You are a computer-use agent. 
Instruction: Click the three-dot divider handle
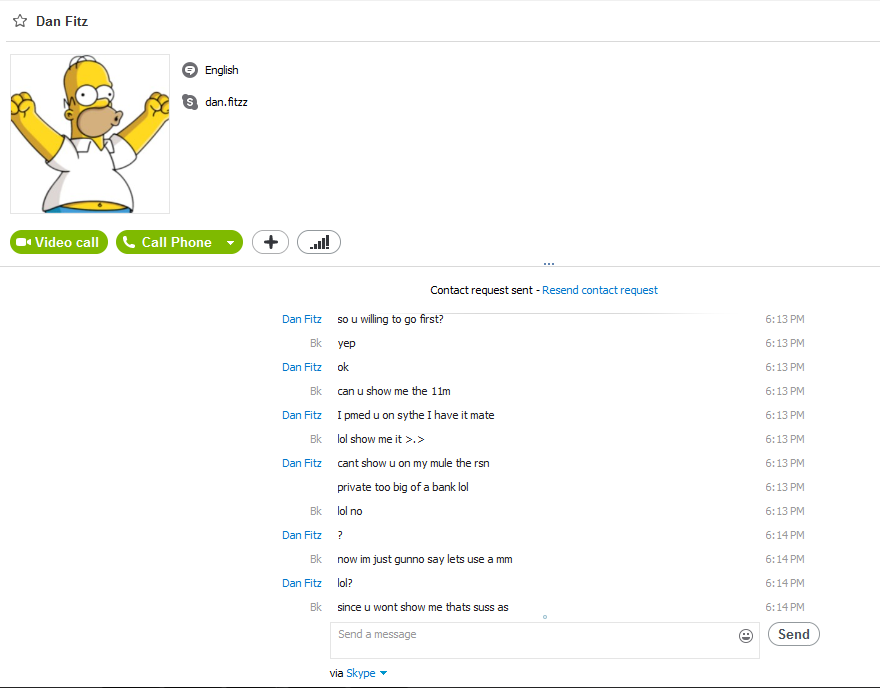549,263
